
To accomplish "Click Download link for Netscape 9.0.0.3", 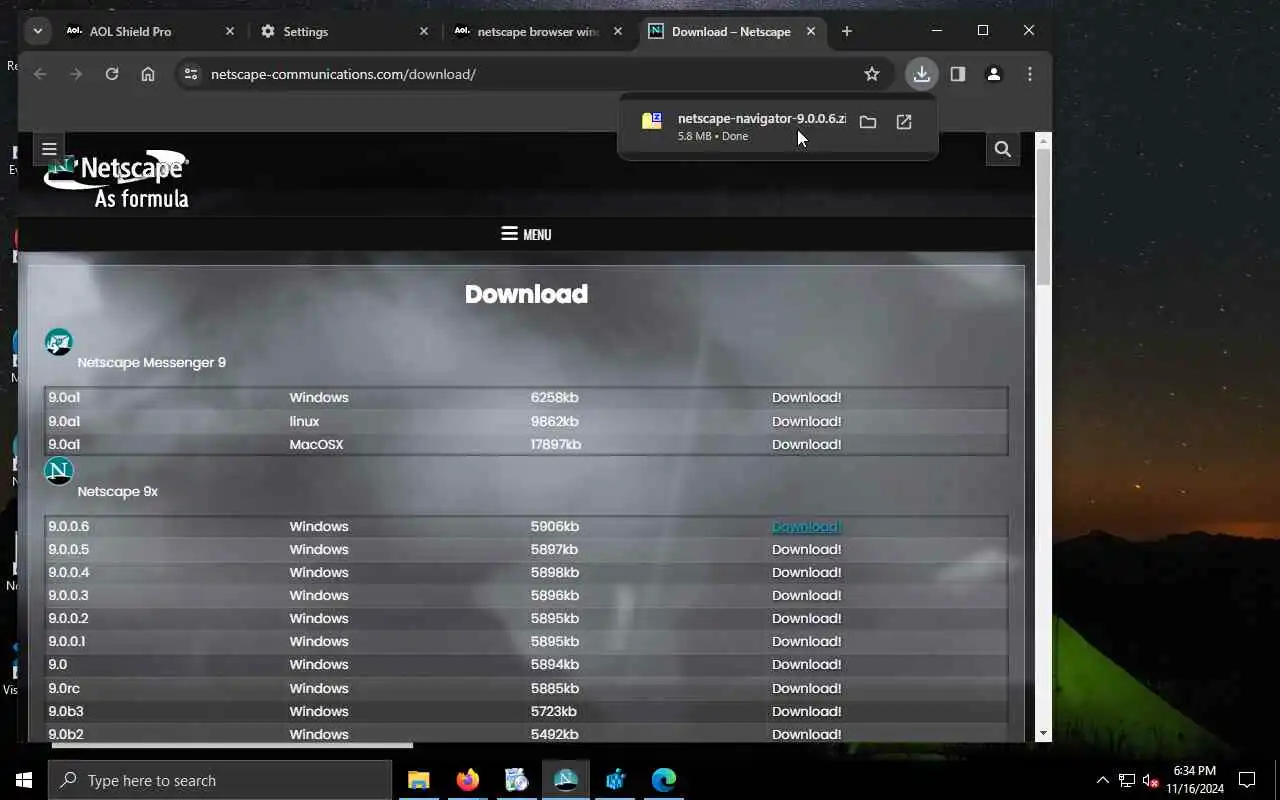I will pyautogui.click(x=806, y=595).
